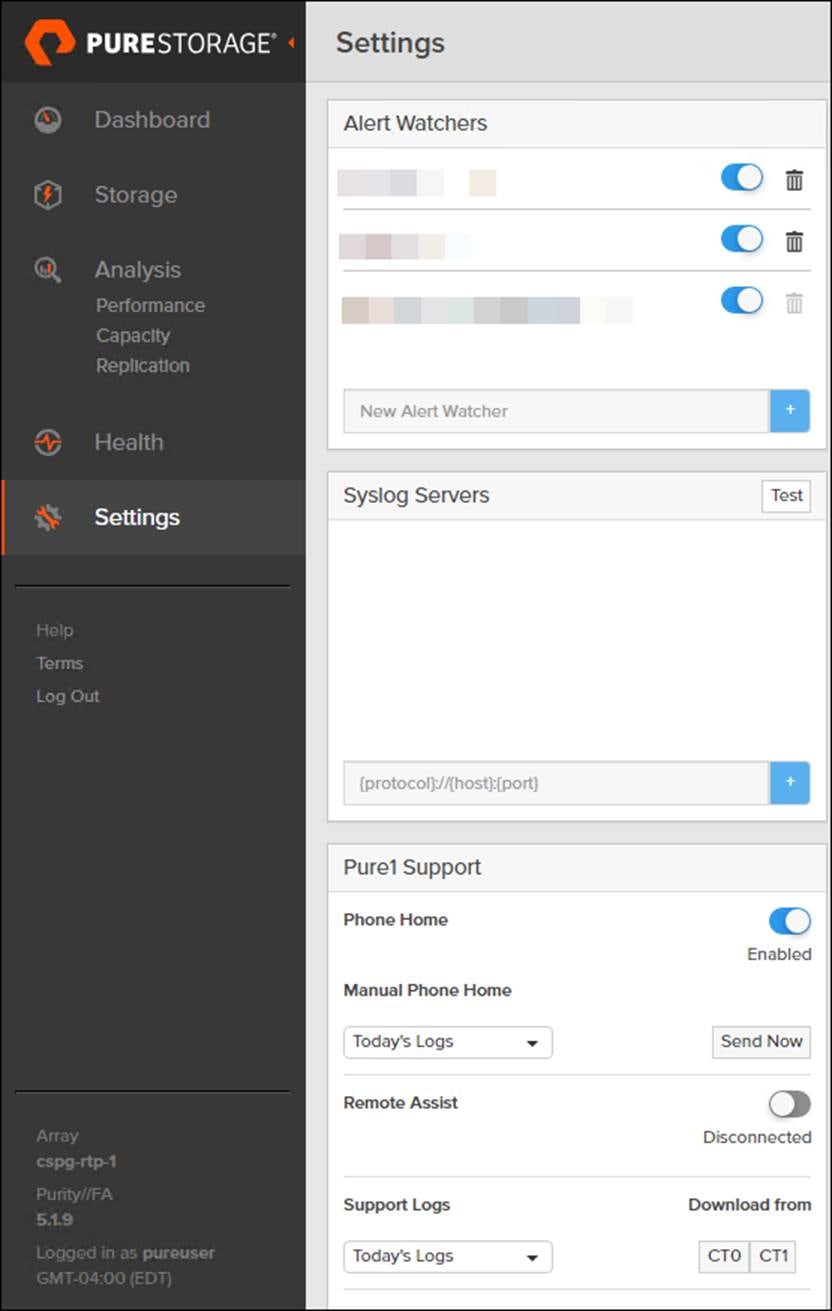Open the Support Logs dropdown
This screenshot has height=1311, width=832.
[x=447, y=1256]
